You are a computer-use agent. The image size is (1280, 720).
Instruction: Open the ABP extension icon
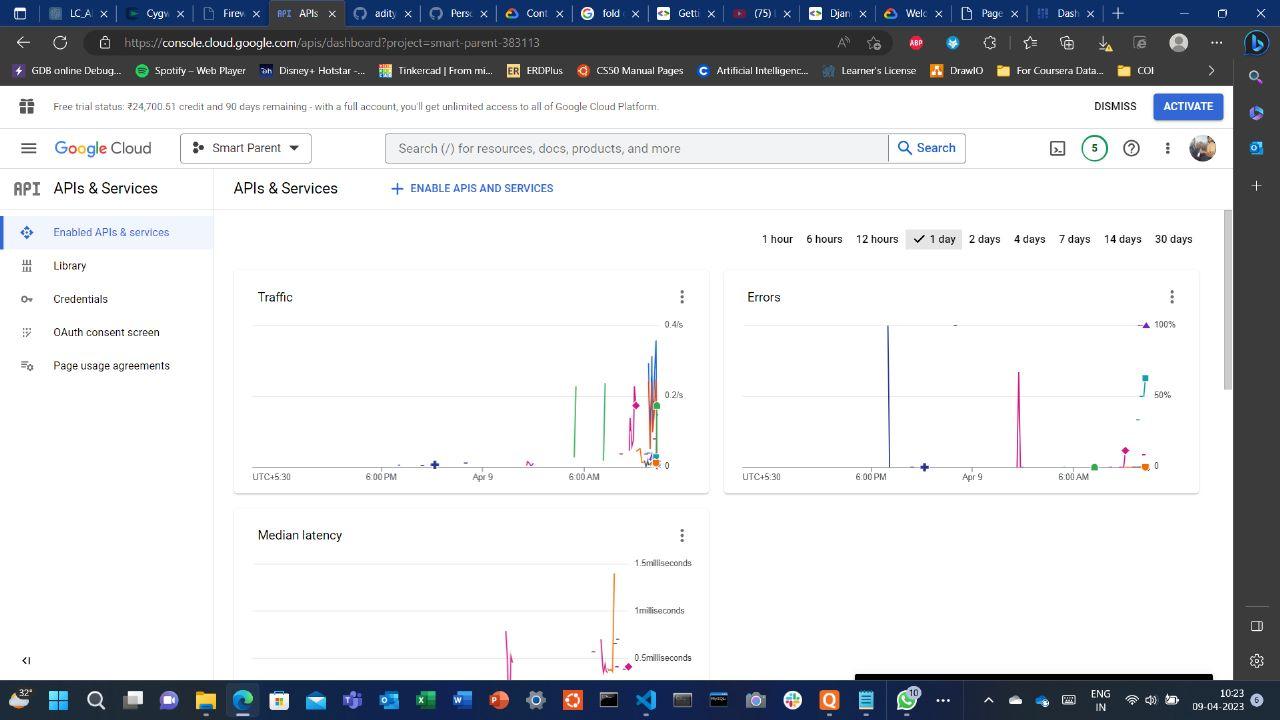(x=915, y=42)
